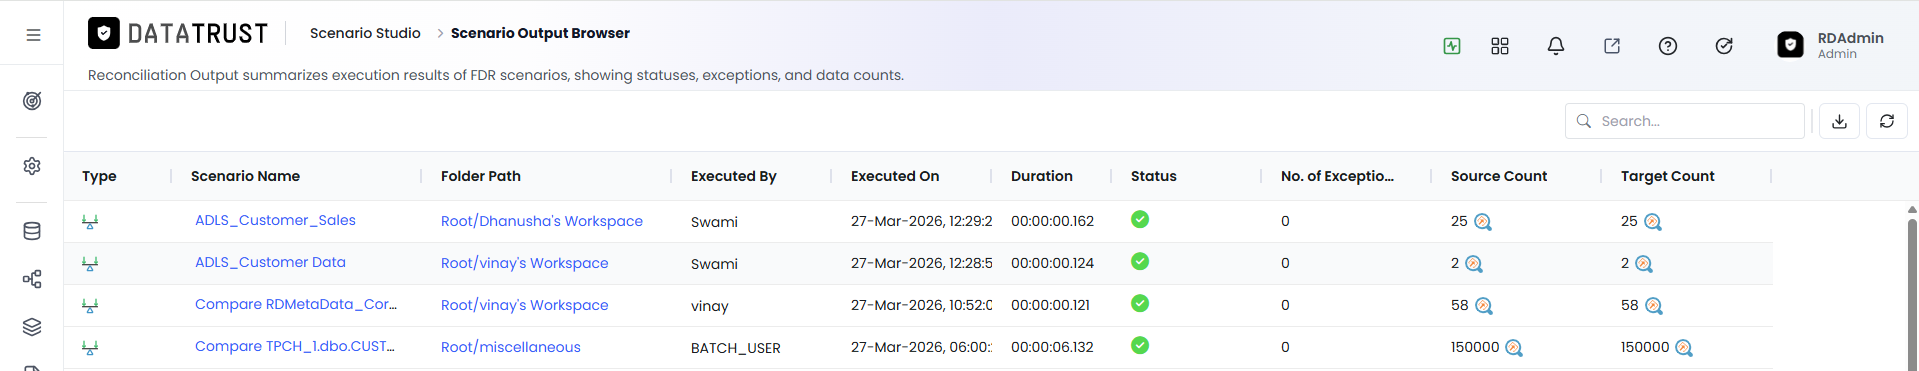
Task: View source data for count 150000
Action: (1514, 348)
